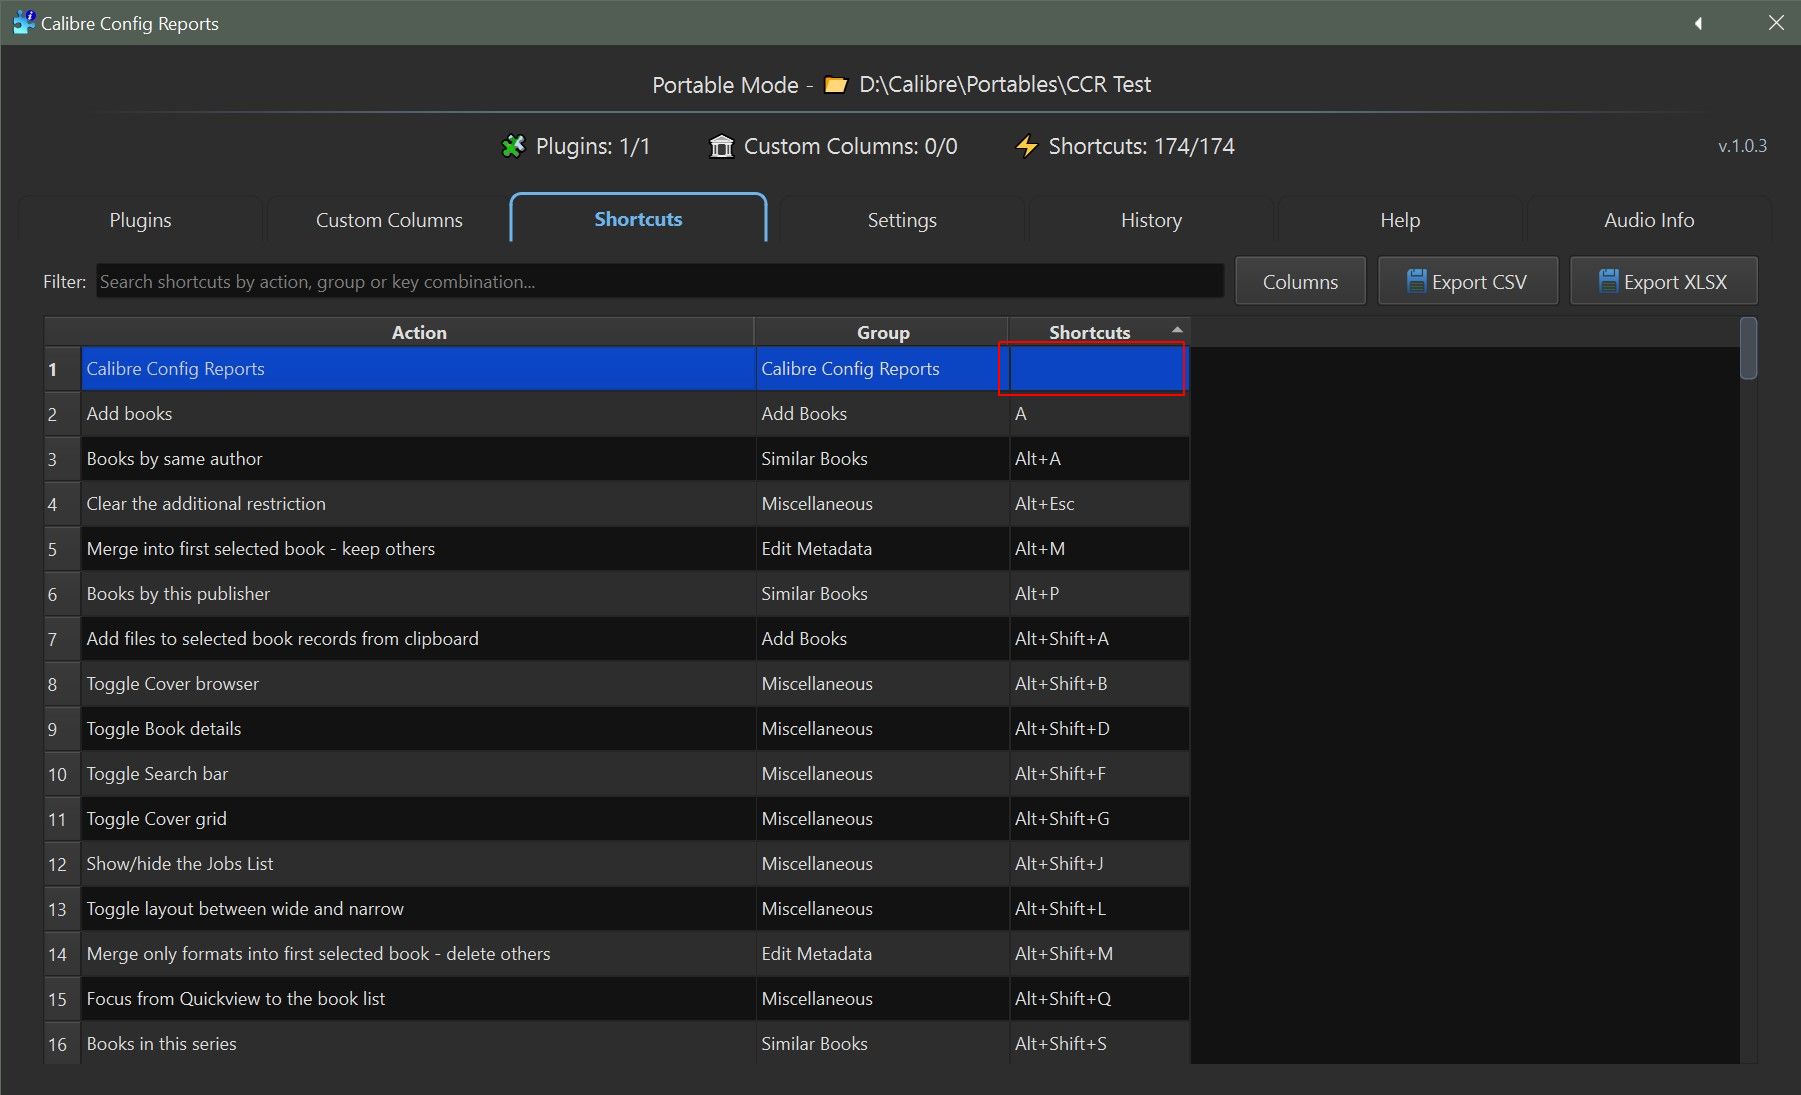
Task: Toggle sort arrow on Shortcuts column header
Action: [1177, 329]
